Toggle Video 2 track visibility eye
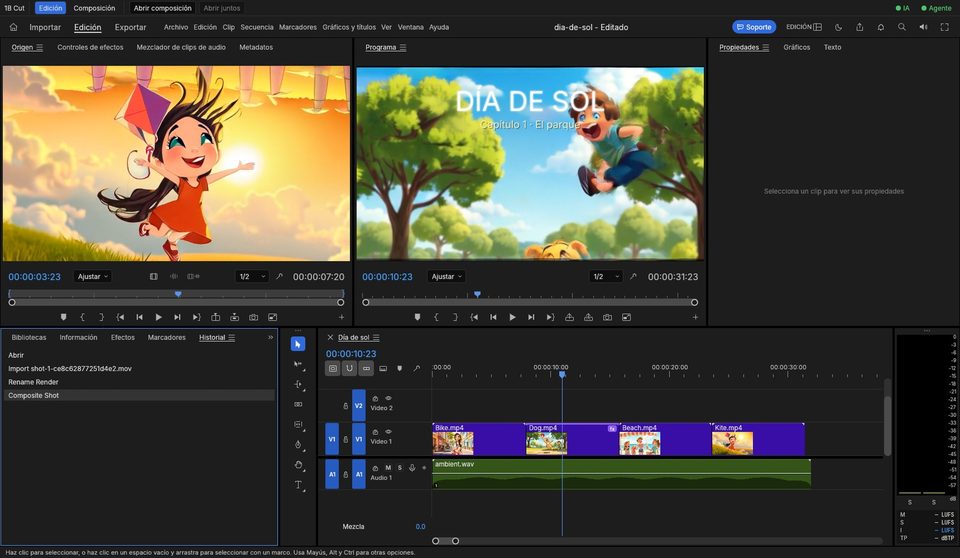The image size is (960, 558). 388,398
